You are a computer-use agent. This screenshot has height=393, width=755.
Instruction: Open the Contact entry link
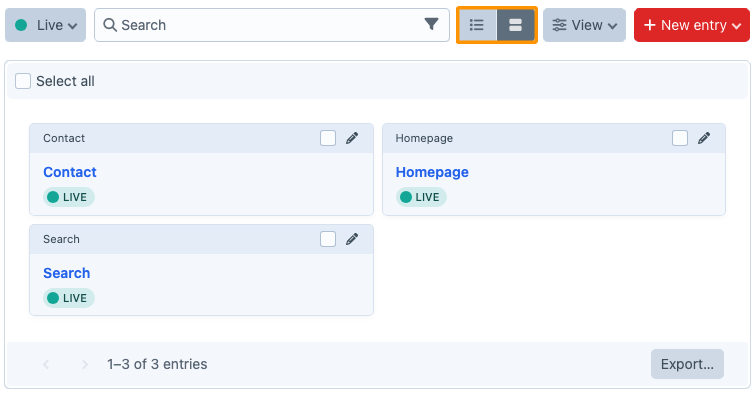point(70,172)
